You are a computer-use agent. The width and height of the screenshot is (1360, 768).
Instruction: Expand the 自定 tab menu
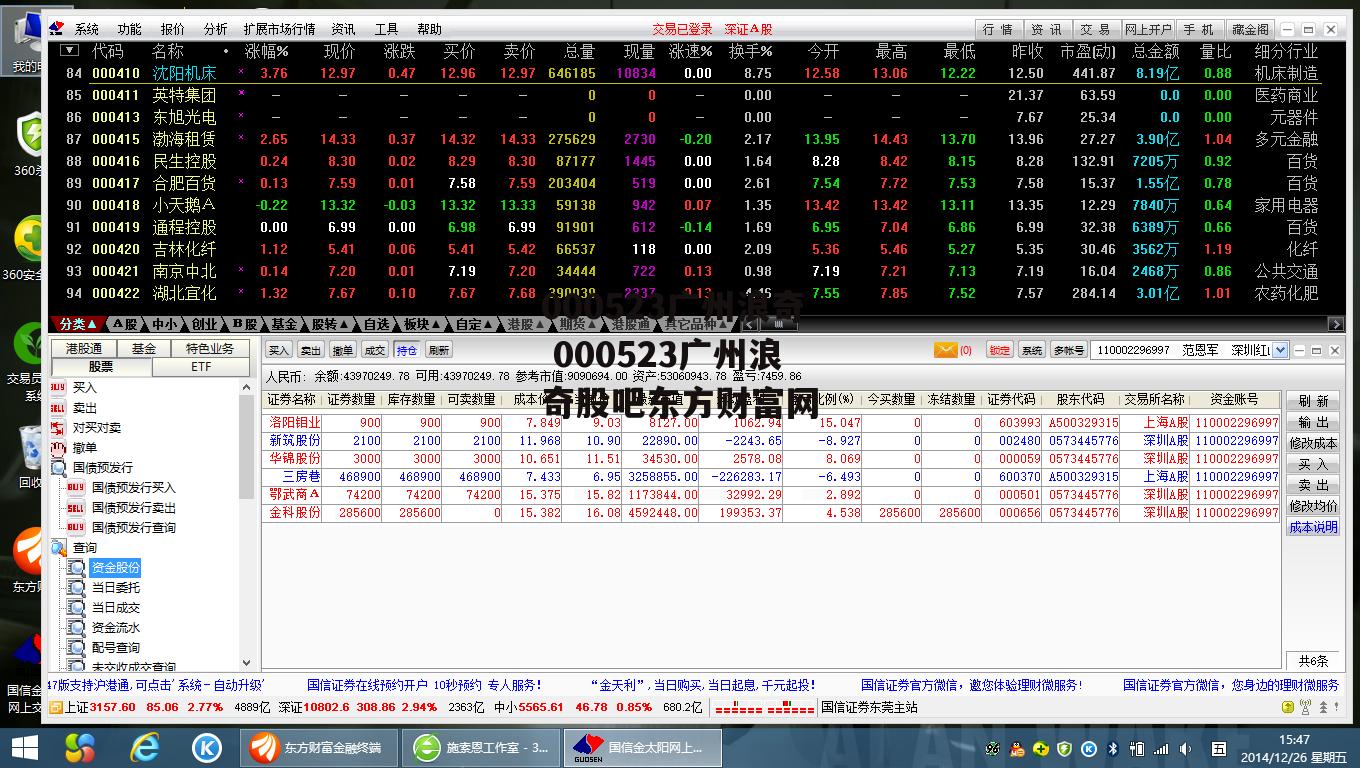click(x=474, y=324)
